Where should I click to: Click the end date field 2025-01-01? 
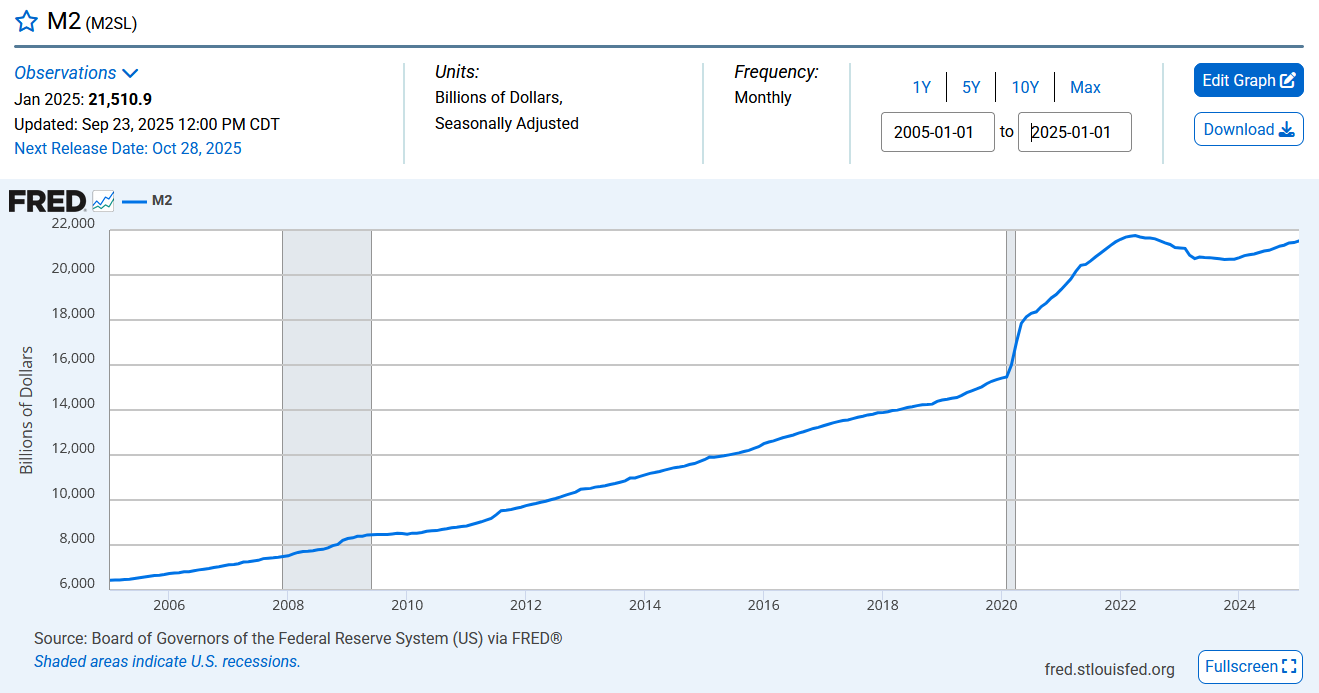click(x=1074, y=132)
